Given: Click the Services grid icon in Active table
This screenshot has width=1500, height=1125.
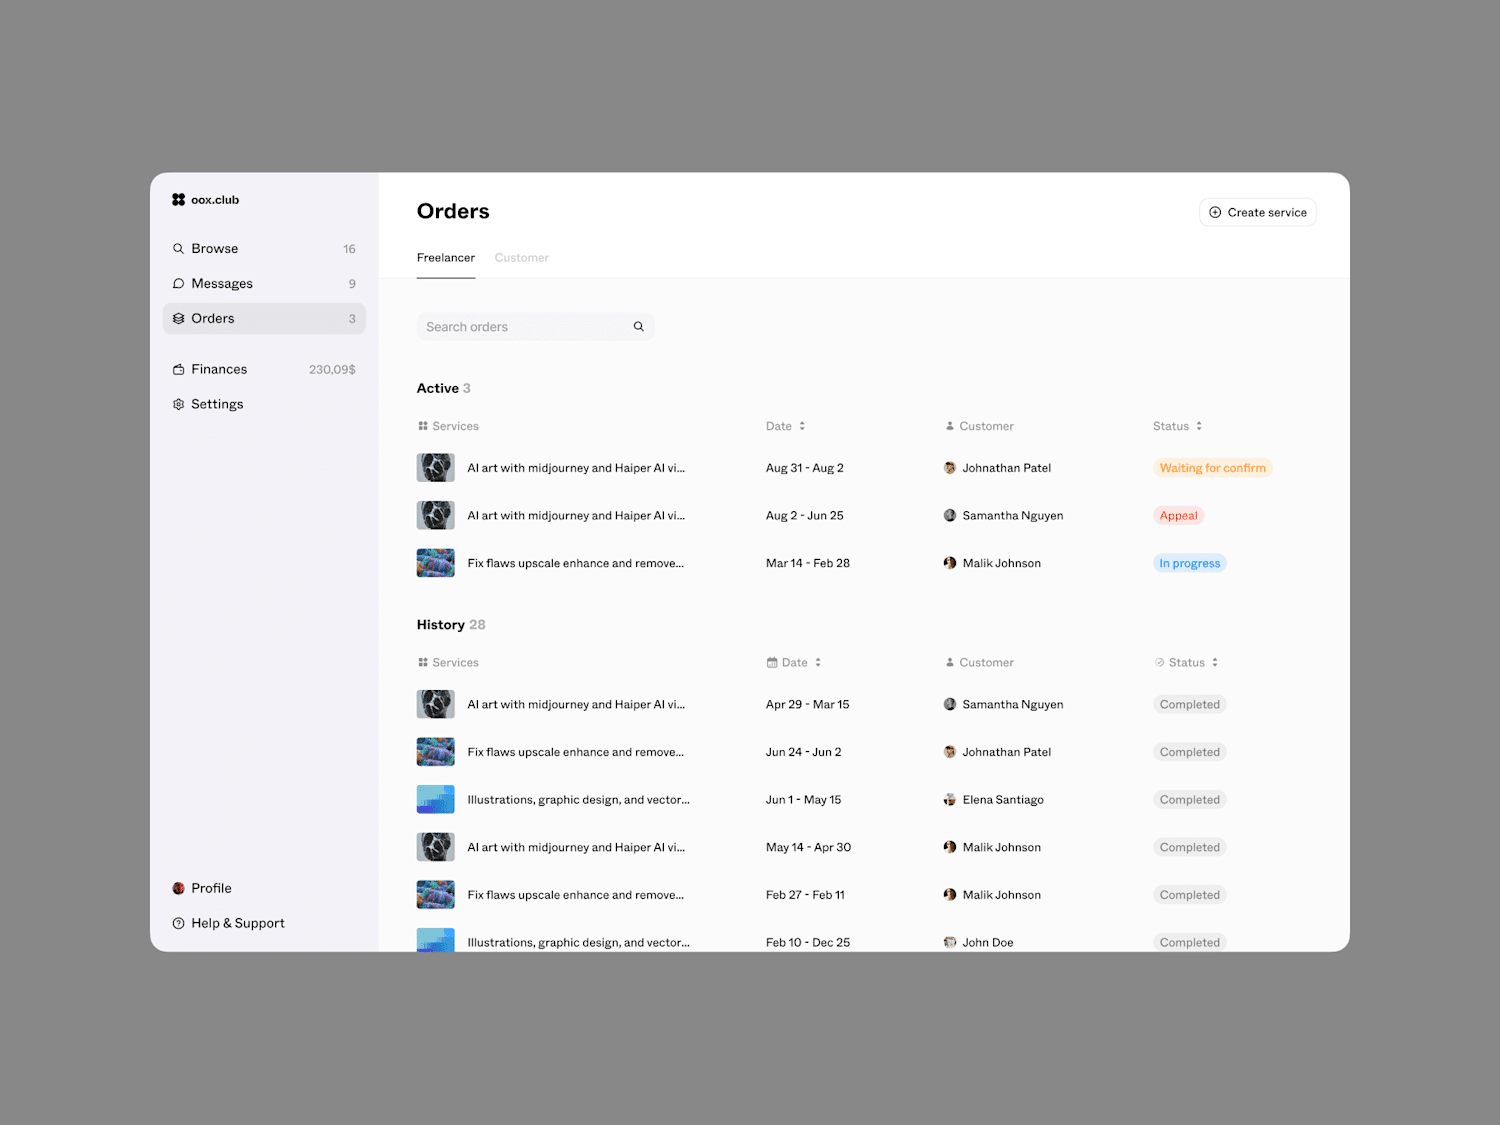Looking at the screenshot, I should click(x=423, y=427).
